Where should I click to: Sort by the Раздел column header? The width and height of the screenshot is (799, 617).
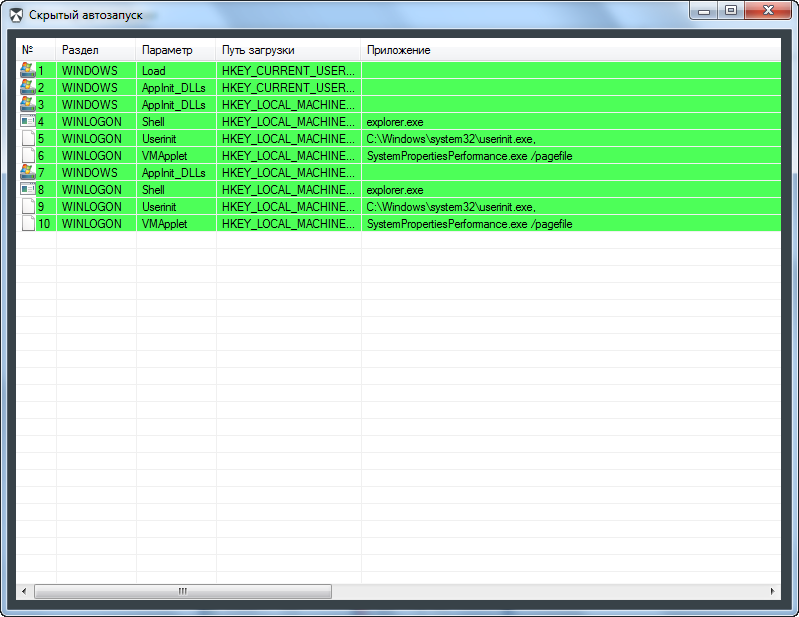[96, 50]
